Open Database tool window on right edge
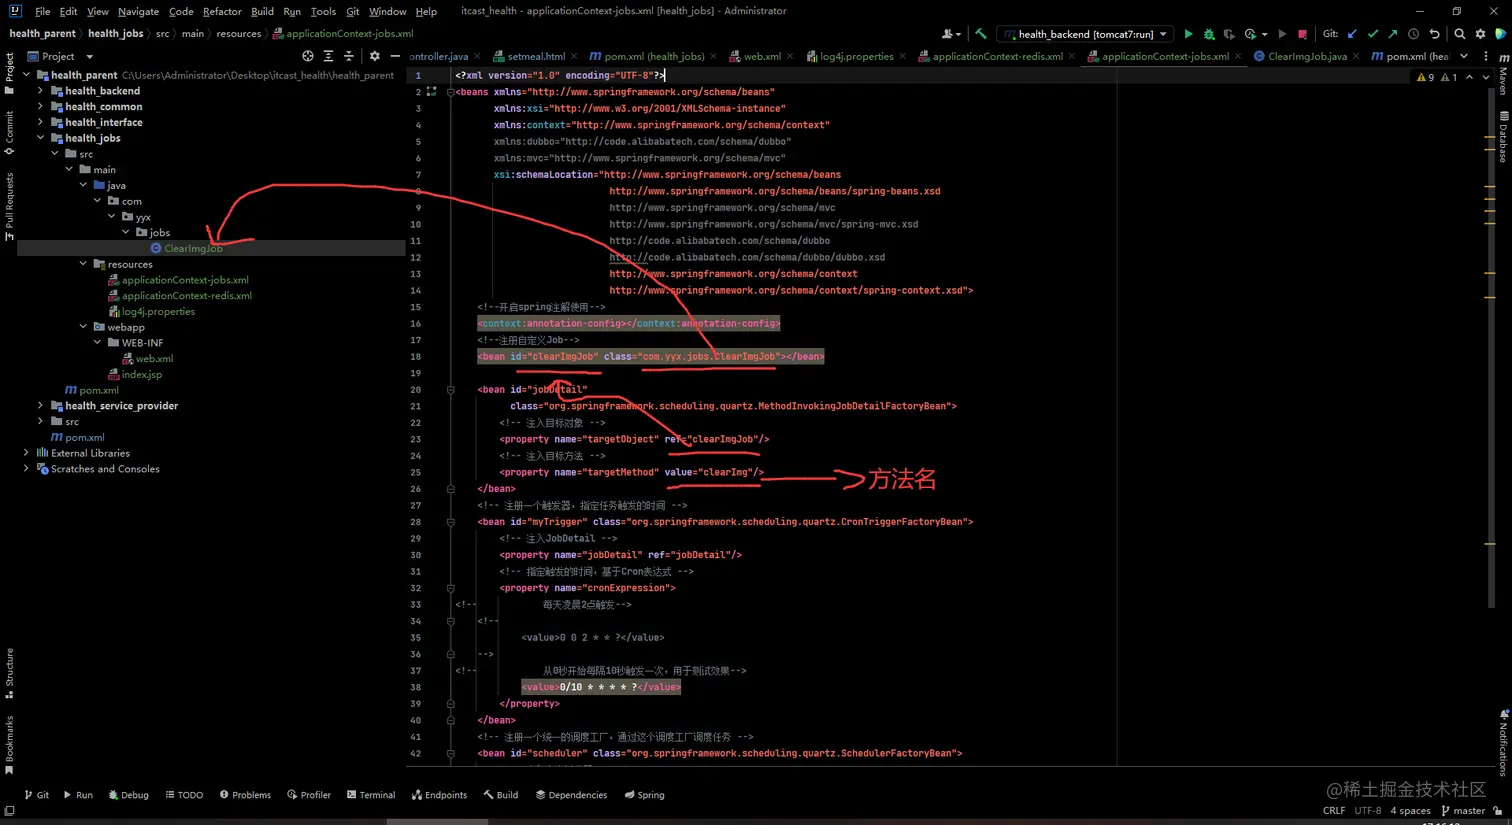This screenshot has width=1512, height=825. coord(1503,136)
